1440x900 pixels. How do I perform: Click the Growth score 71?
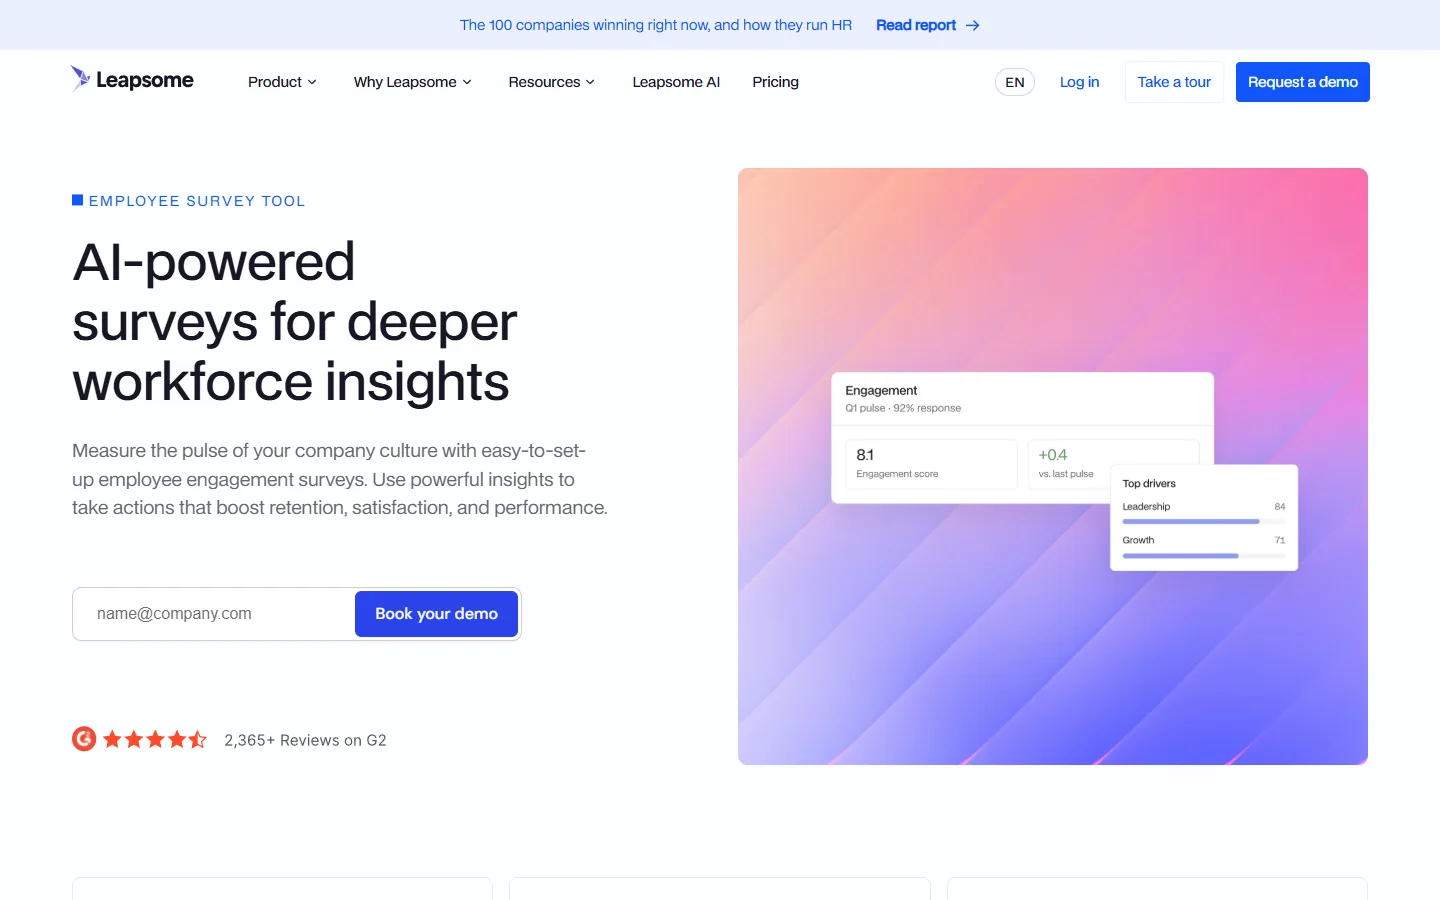click(x=1280, y=540)
